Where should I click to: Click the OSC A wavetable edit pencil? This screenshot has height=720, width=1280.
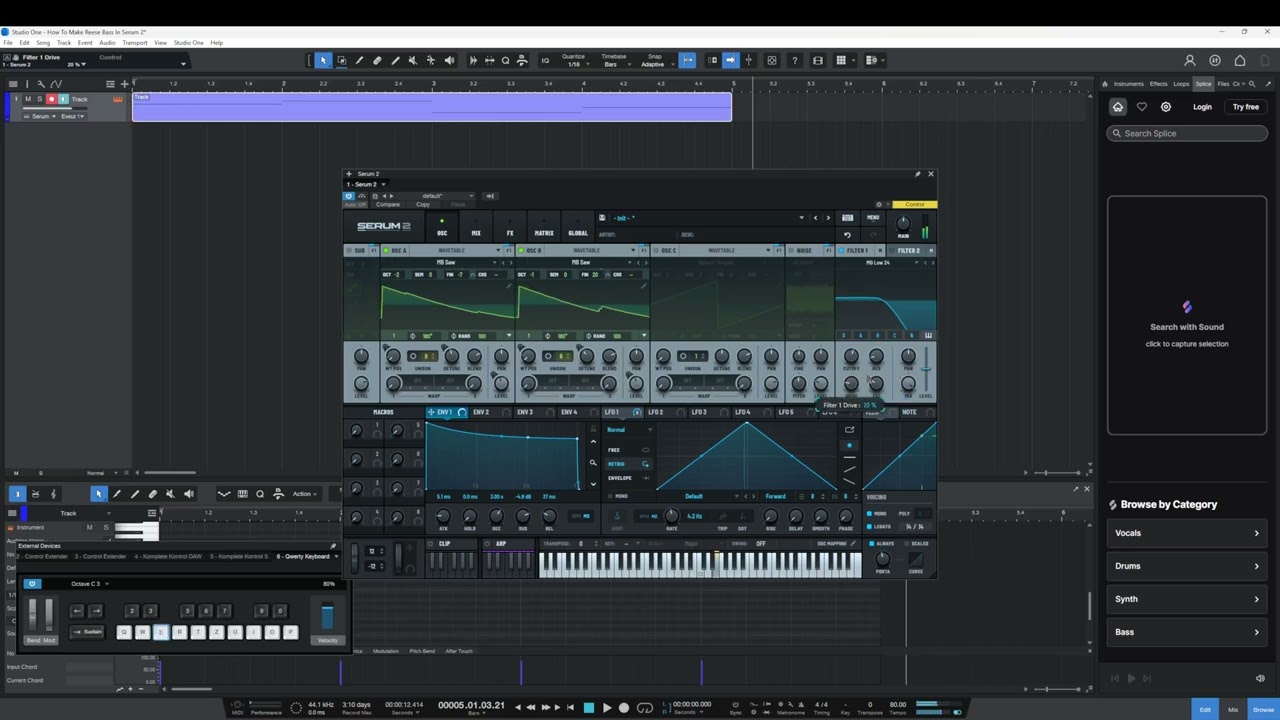tap(509, 286)
